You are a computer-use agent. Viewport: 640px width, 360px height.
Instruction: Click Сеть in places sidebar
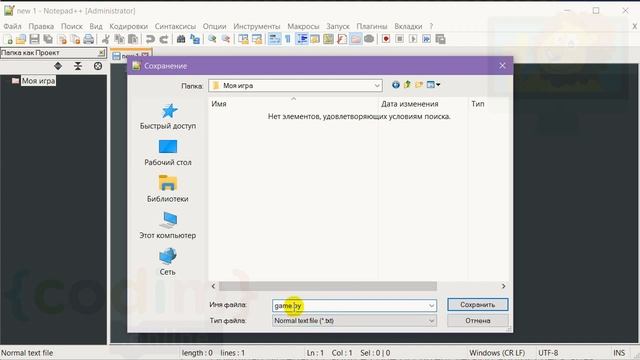[168, 262]
